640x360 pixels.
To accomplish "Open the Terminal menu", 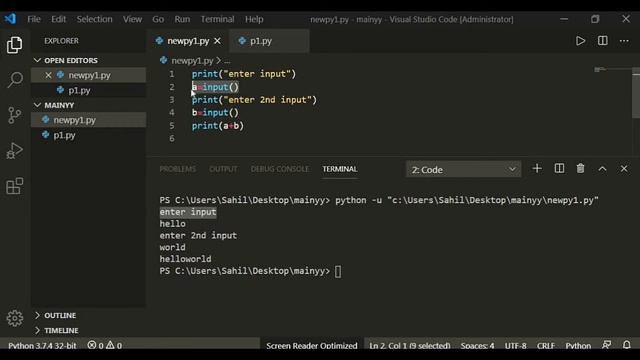I will (217, 19).
